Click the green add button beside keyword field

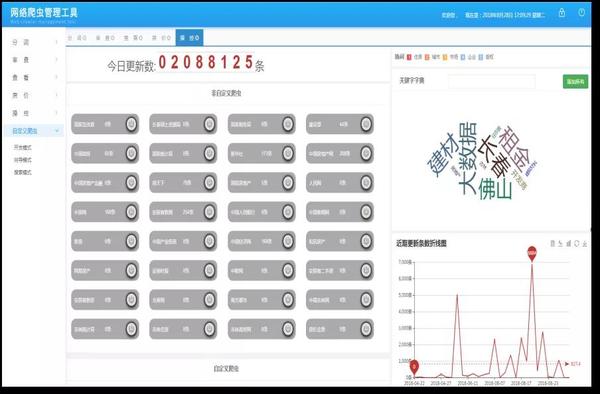tap(575, 81)
